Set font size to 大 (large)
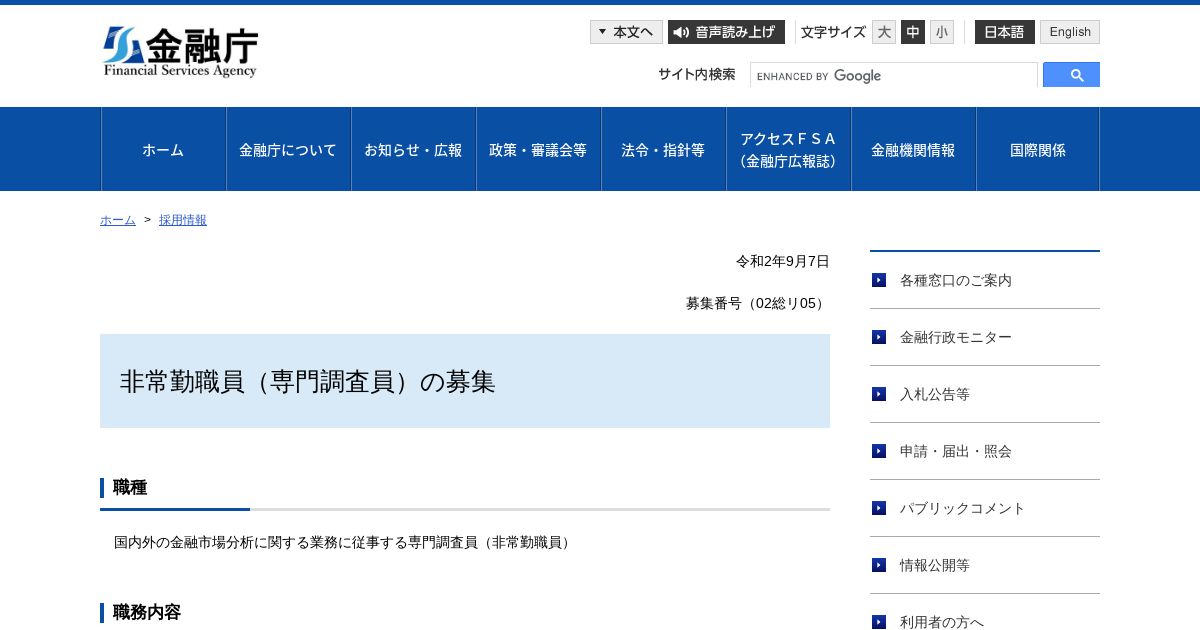The height and width of the screenshot is (630, 1200). tap(884, 32)
